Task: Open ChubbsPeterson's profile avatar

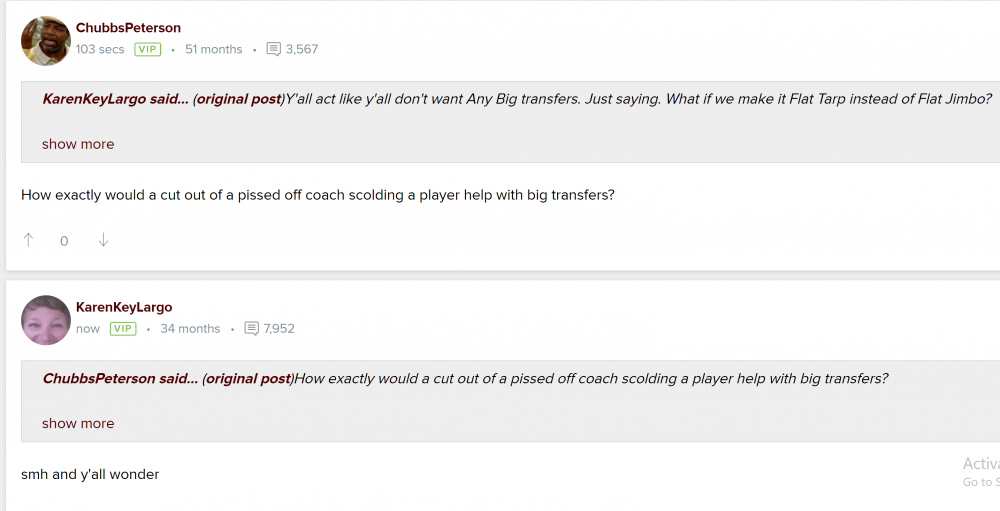Action: pos(46,41)
